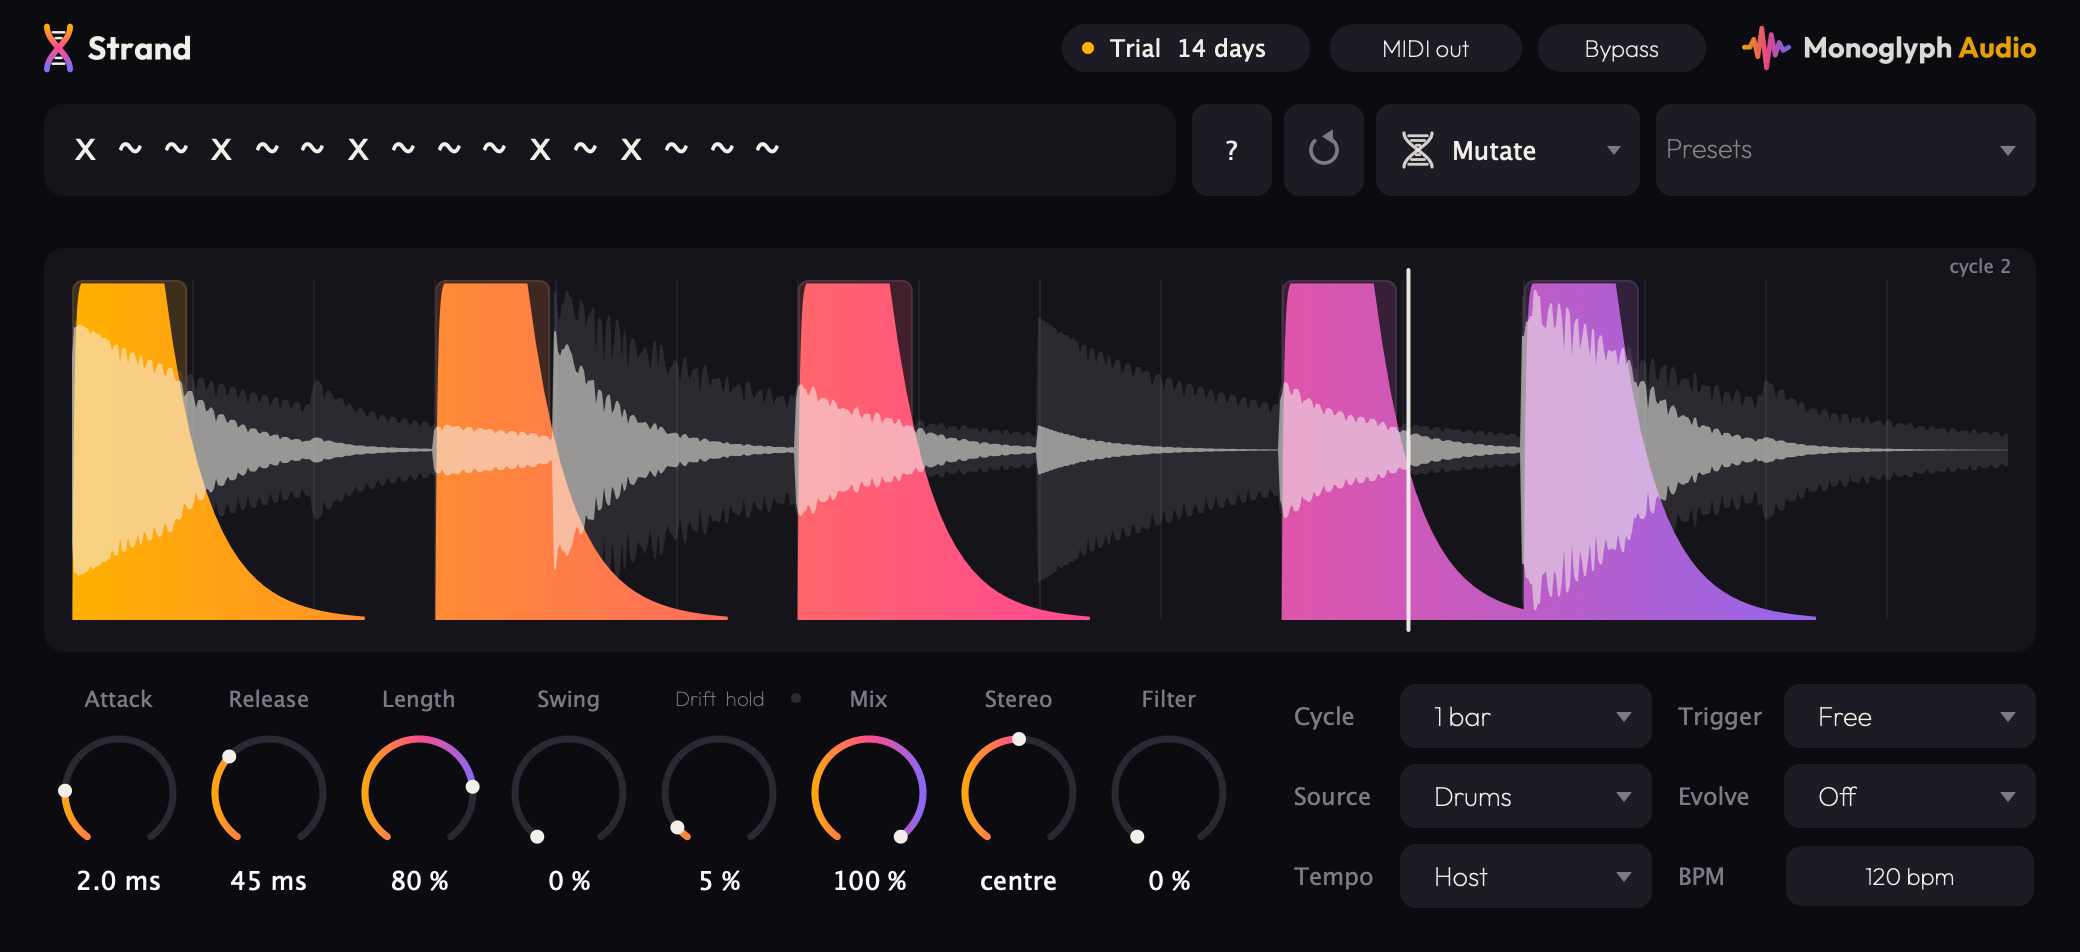The height and width of the screenshot is (952, 2080).
Task: Toggle the thirteenth pattern step X
Action: (631, 150)
